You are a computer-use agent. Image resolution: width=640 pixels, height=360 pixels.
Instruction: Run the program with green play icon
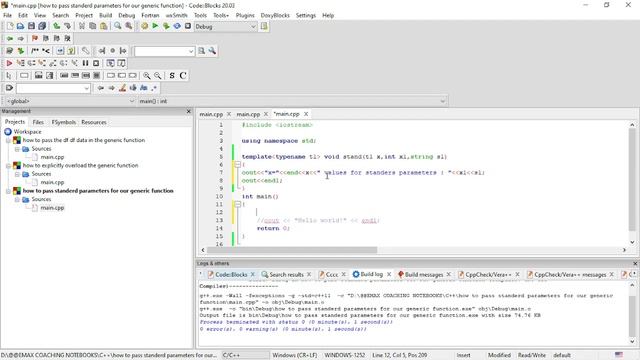pos(155,26)
